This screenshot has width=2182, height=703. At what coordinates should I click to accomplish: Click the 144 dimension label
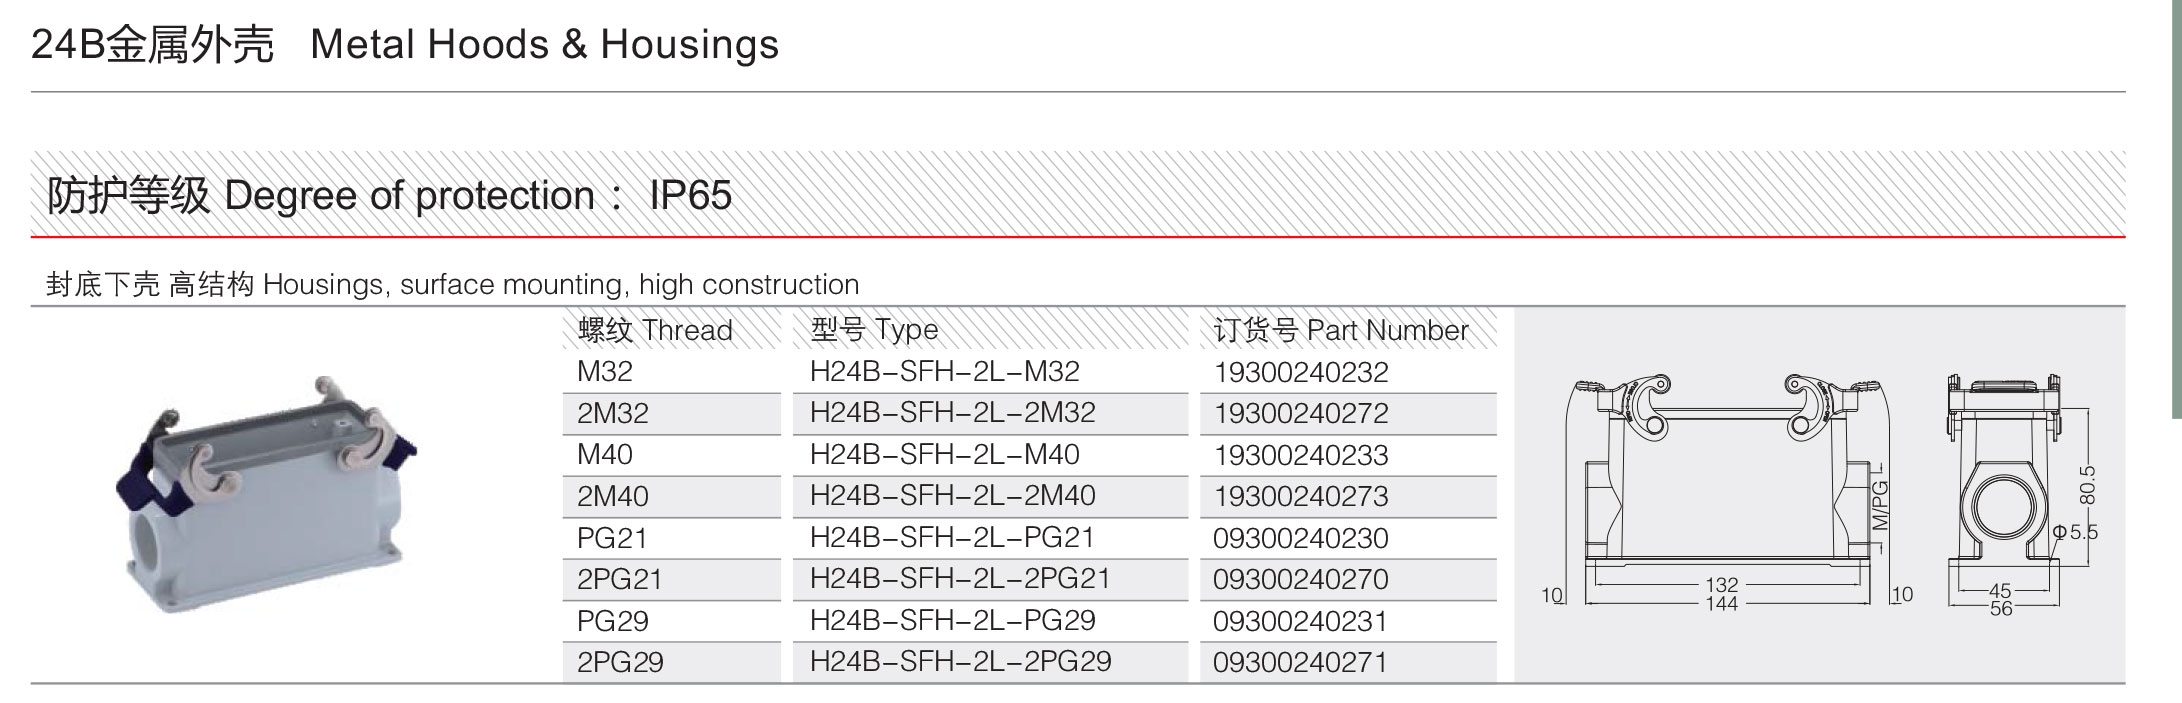(x=1721, y=604)
